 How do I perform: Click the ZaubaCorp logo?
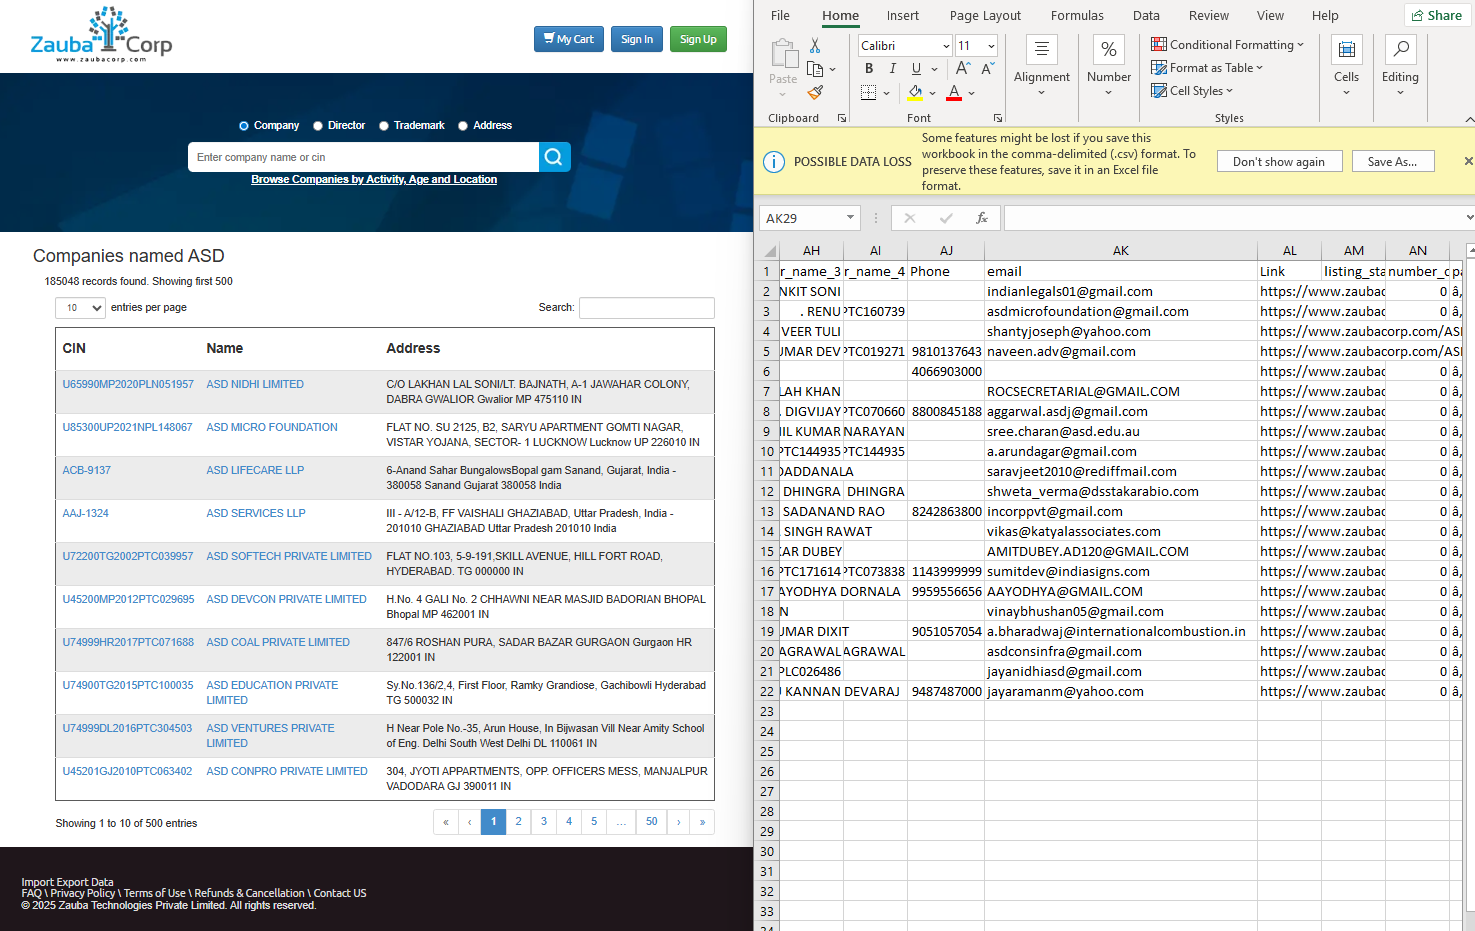pyautogui.click(x=101, y=36)
